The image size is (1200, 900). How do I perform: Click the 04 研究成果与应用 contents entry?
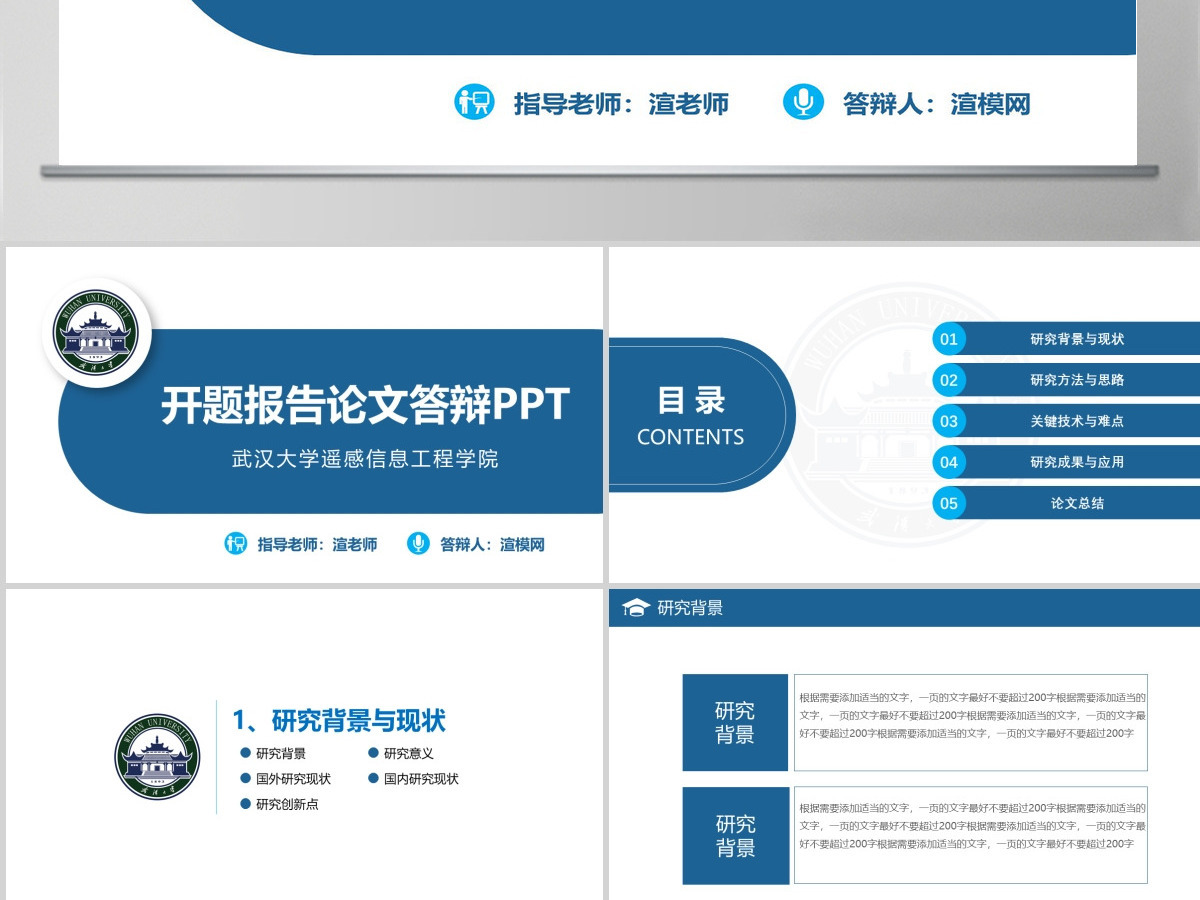click(x=1066, y=462)
